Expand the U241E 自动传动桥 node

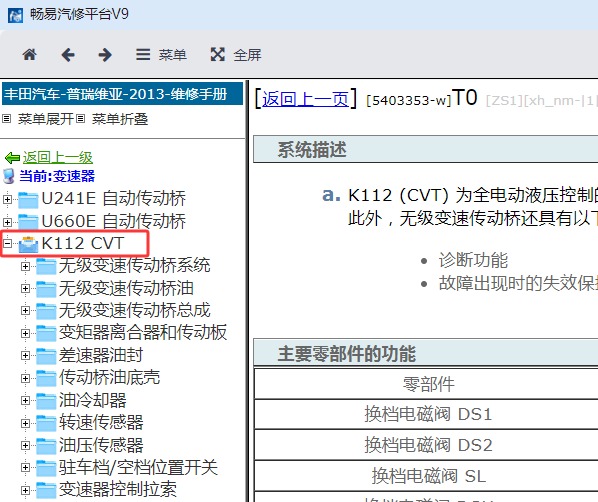pyautogui.click(x=7, y=199)
